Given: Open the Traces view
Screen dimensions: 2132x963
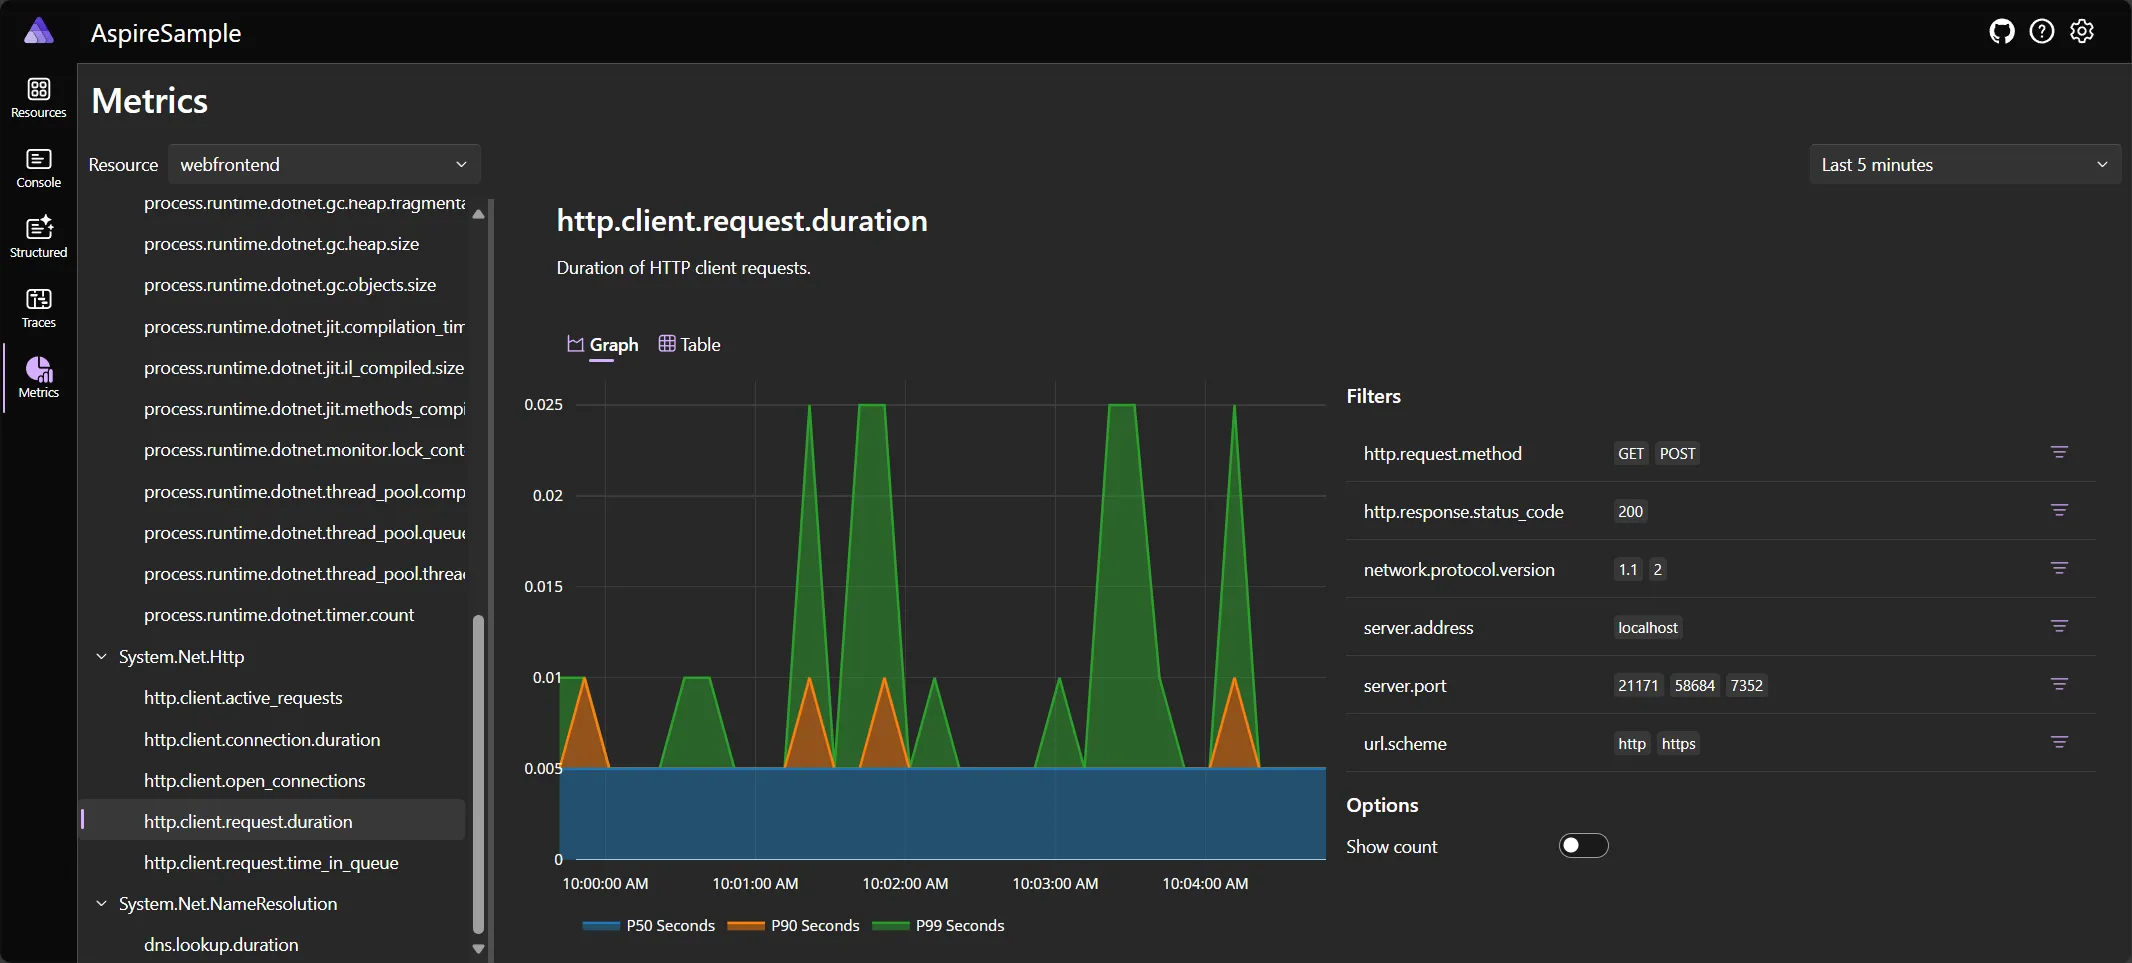Looking at the screenshot, I should coord(37,306).
